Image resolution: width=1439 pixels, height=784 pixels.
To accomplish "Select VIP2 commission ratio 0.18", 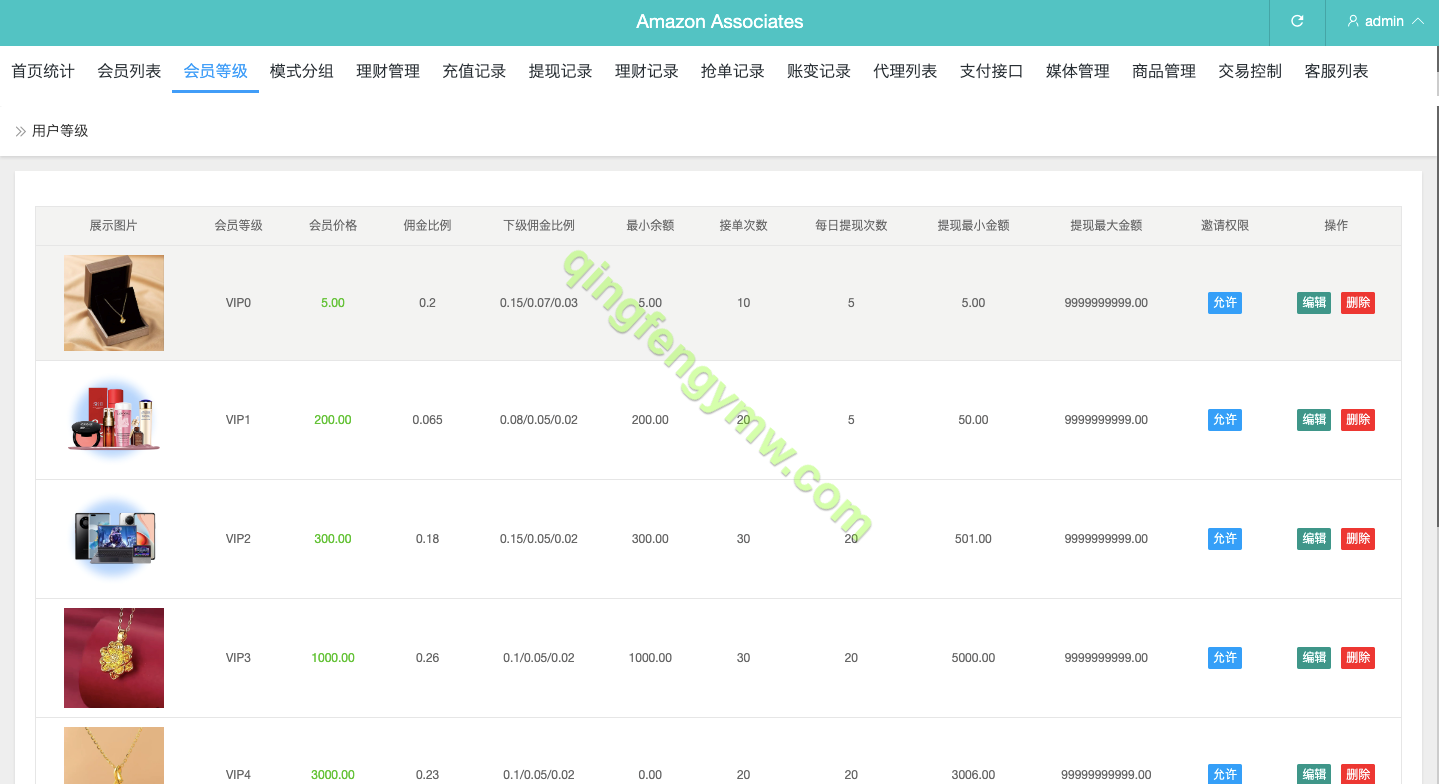I will (x=427, y=539).
